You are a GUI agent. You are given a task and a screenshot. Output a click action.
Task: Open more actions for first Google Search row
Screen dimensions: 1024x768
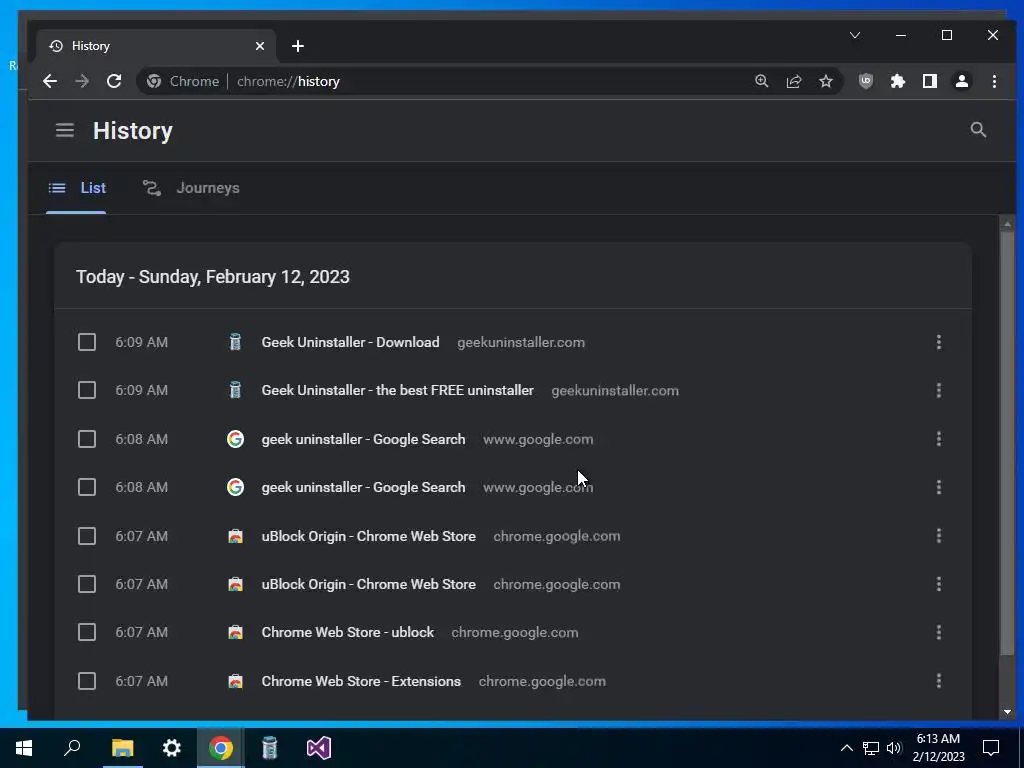point(938,439)
